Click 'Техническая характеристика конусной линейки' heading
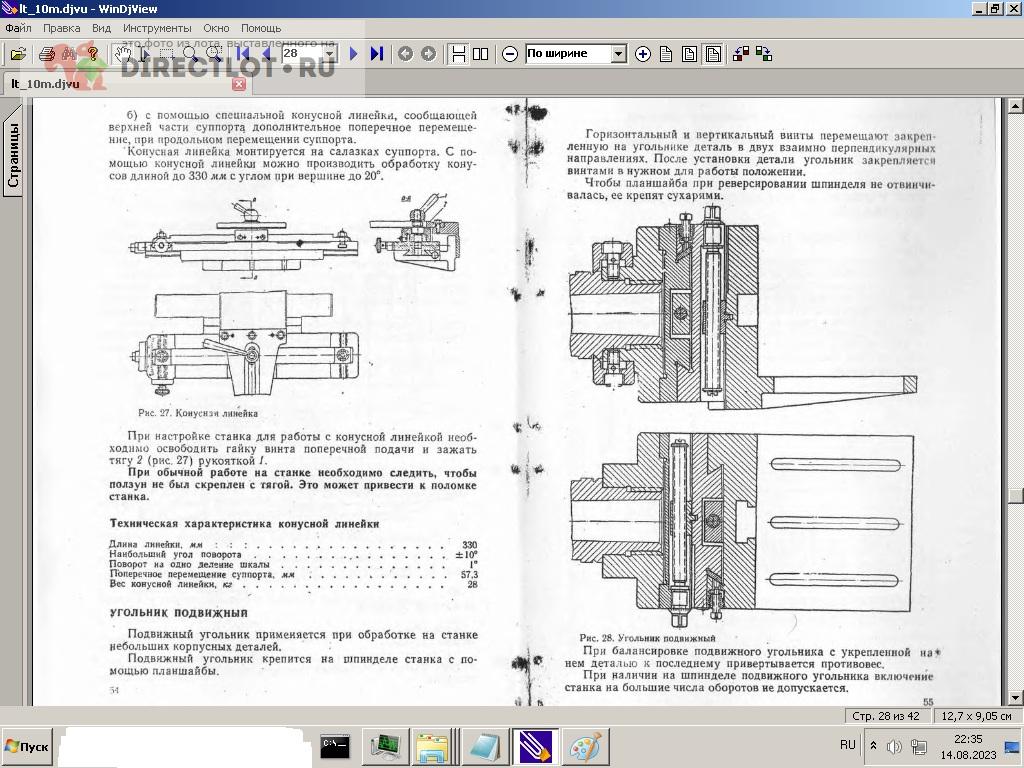This screenshot has width=1024, height=768. [x=244, y=524]
